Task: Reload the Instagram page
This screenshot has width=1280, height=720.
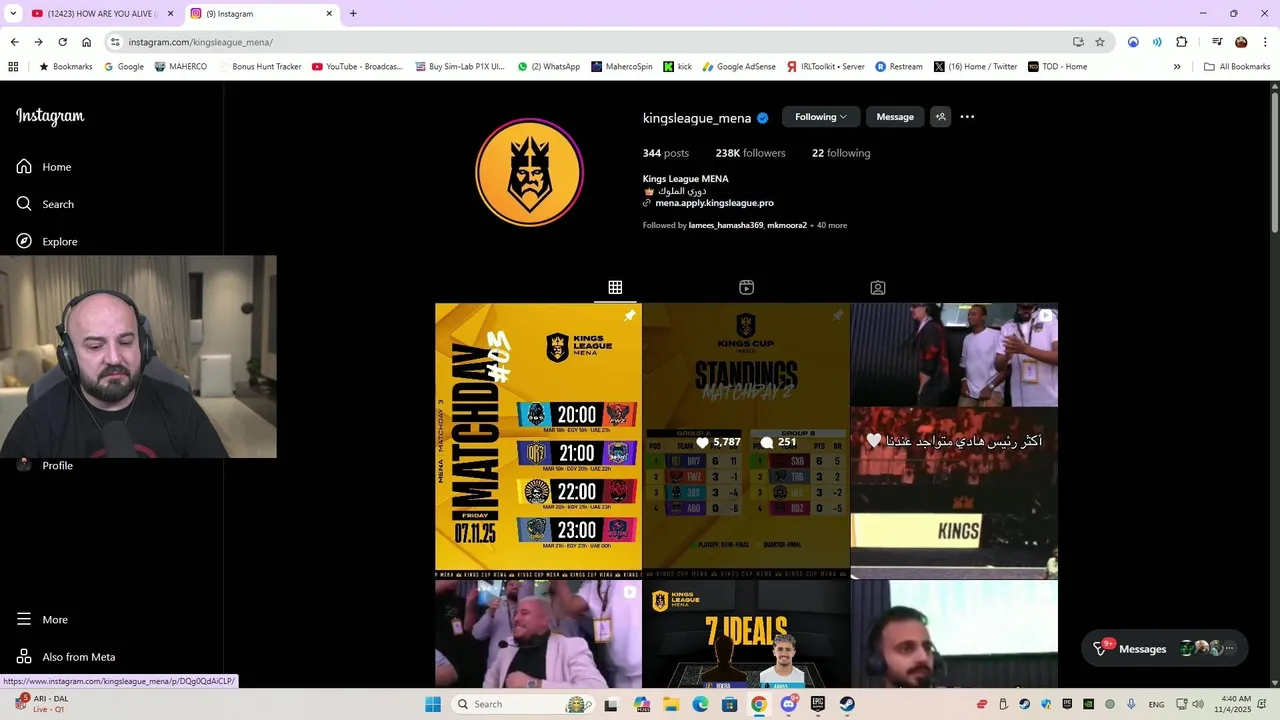Action: click(x=62, y=42)
